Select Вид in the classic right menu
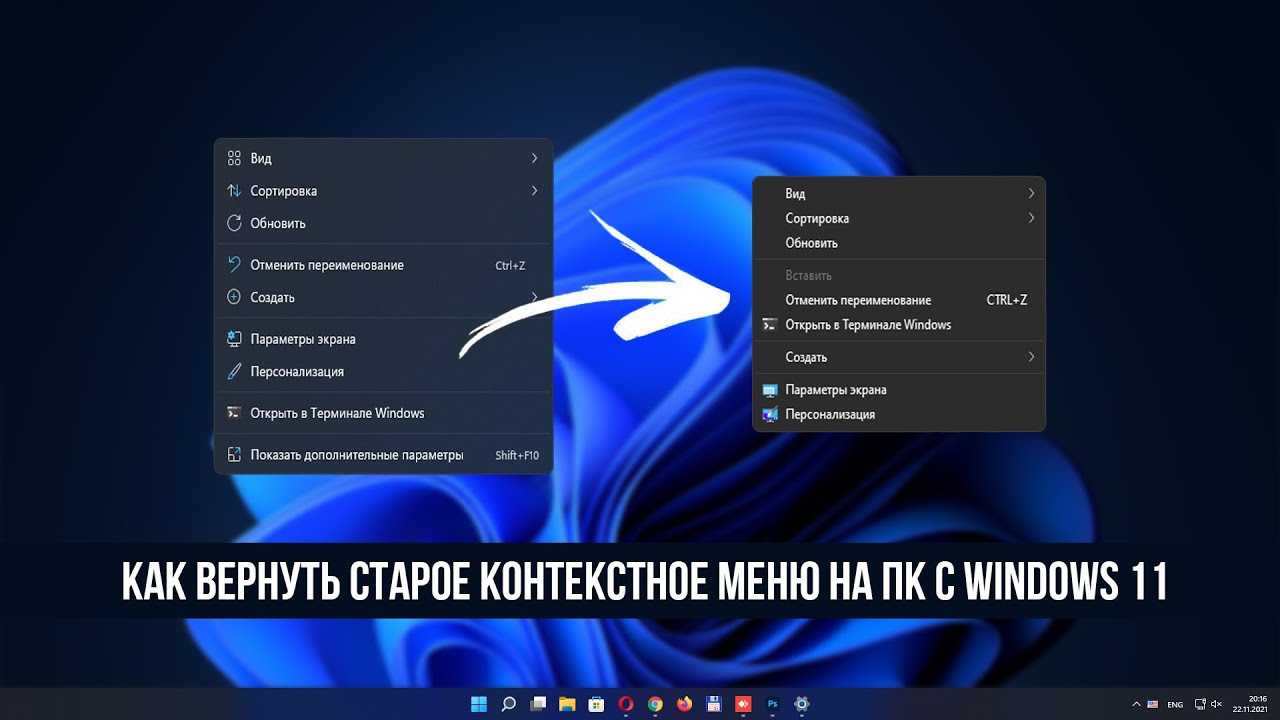 [898, 194]
